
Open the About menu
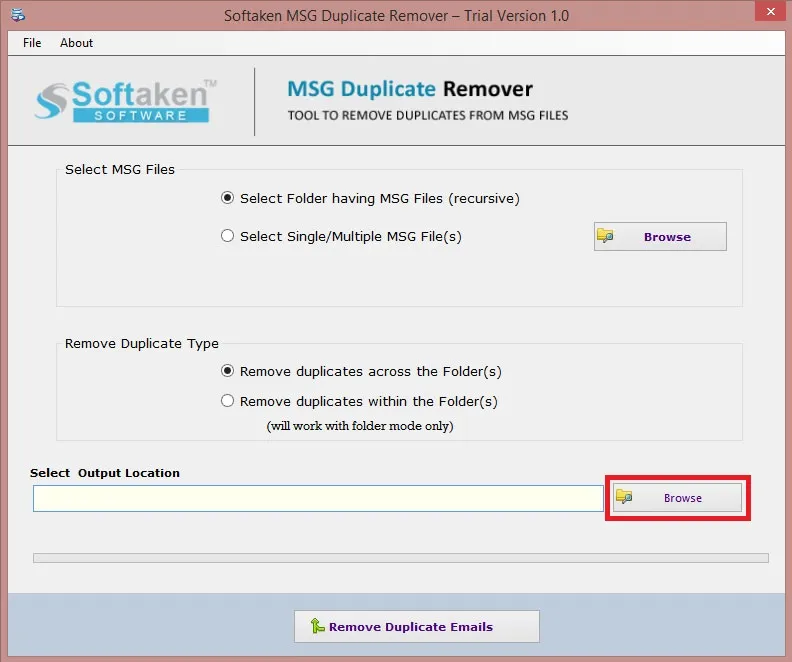[76, 43]
